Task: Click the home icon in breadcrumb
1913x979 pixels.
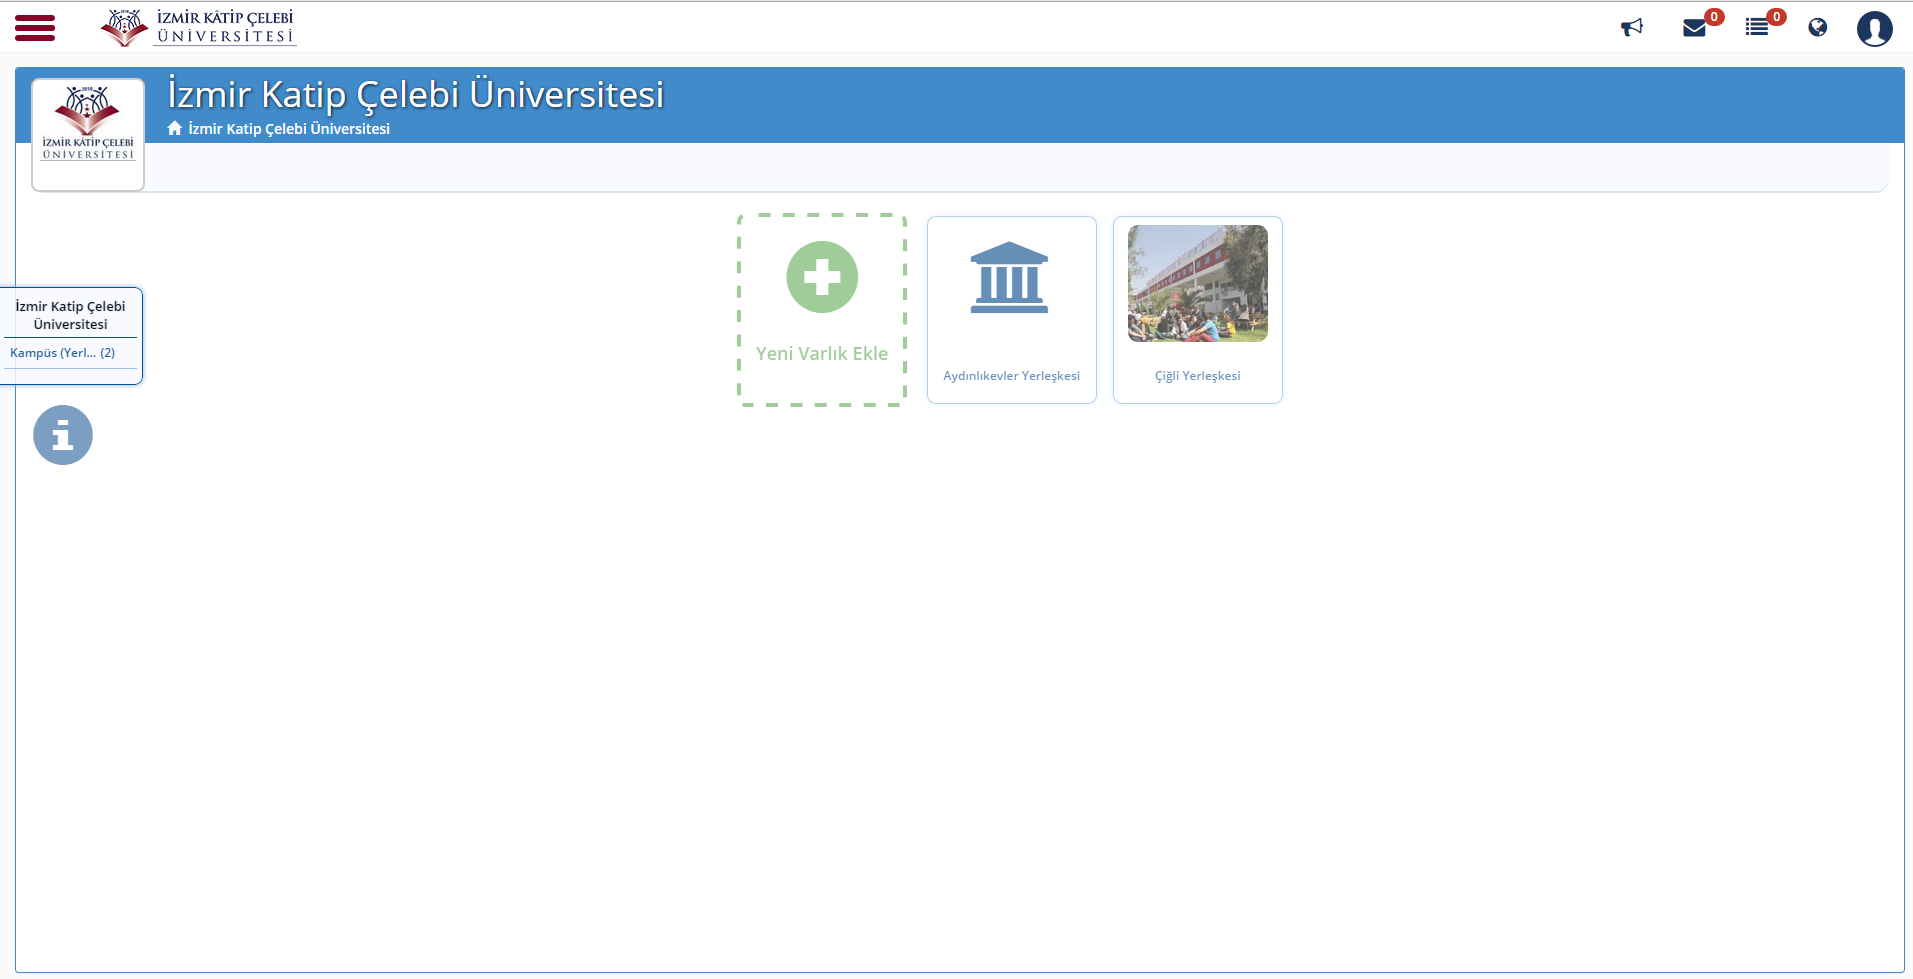Action: pos(175,128)
